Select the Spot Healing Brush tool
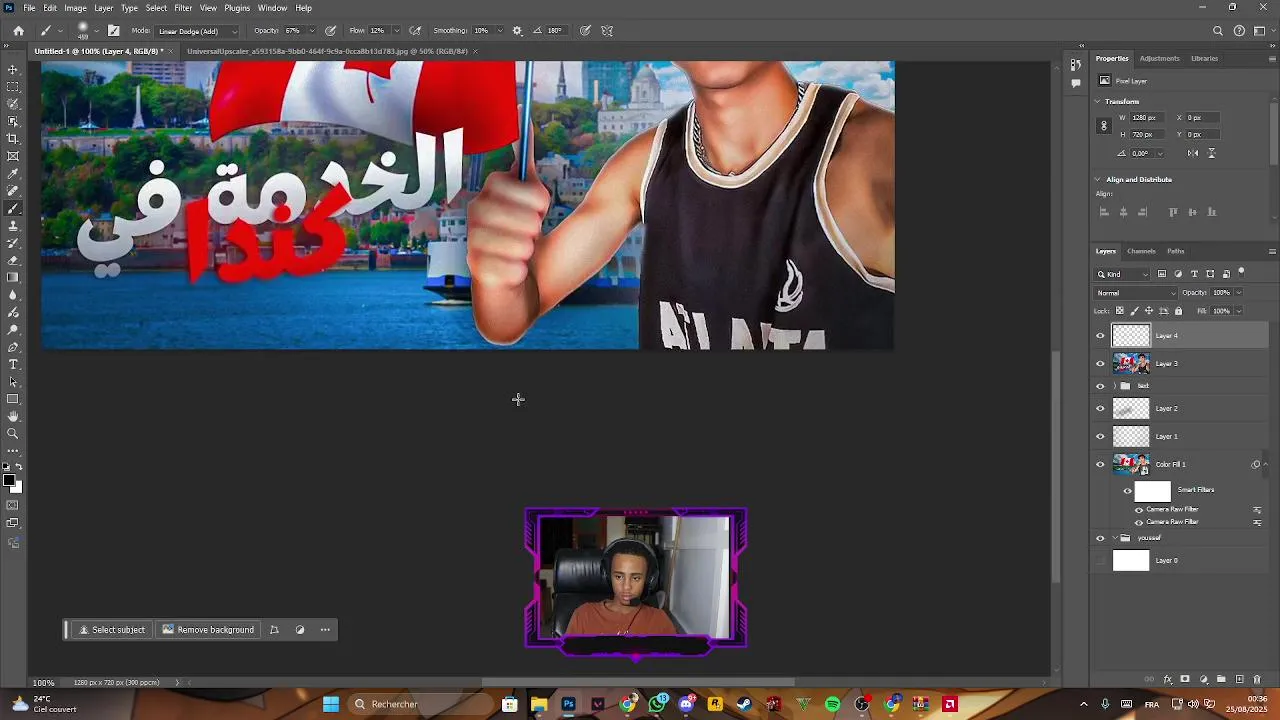Screen dimensions: 1280x720 click(x=13, y=191)
